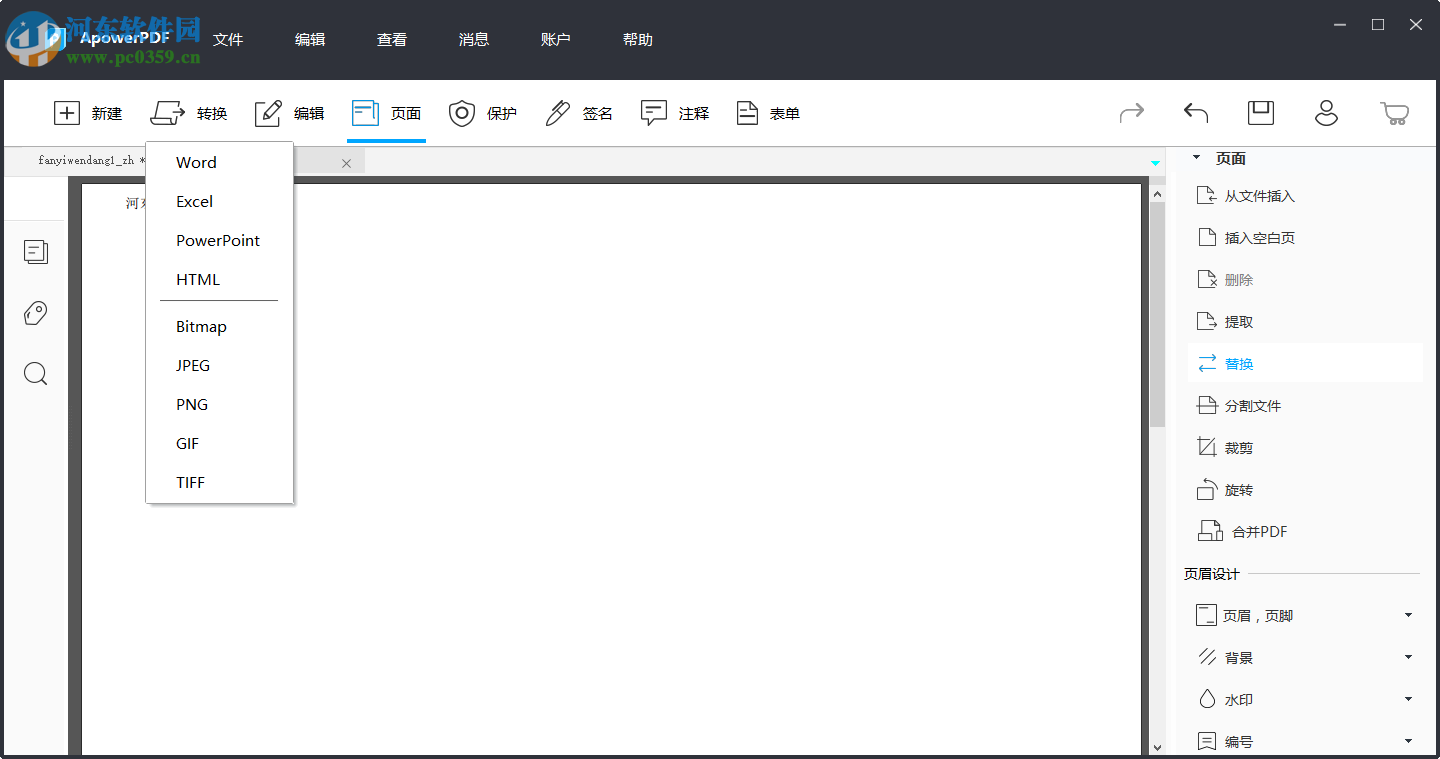This screenshot has height=759, width=1440.
Task: Open the 保护 (Protect) tools
Action: pyautogui.click(x=483, y=113)
